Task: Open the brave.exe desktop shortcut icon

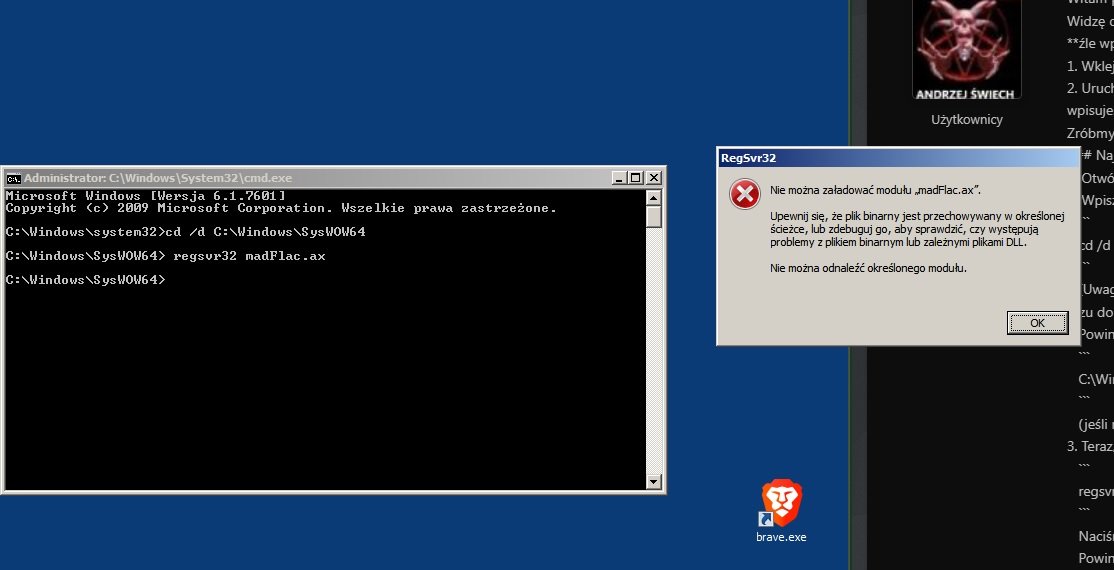Action: [781, 502]
